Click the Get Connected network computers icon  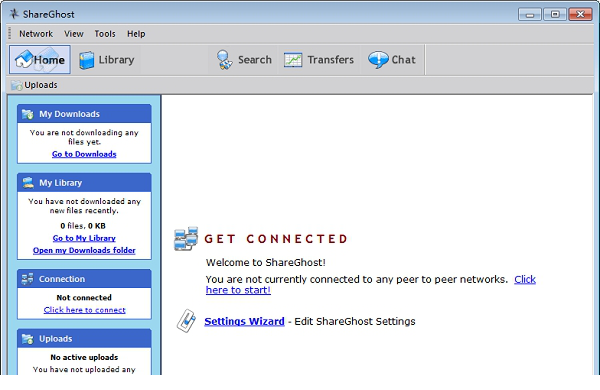[186, 238]
